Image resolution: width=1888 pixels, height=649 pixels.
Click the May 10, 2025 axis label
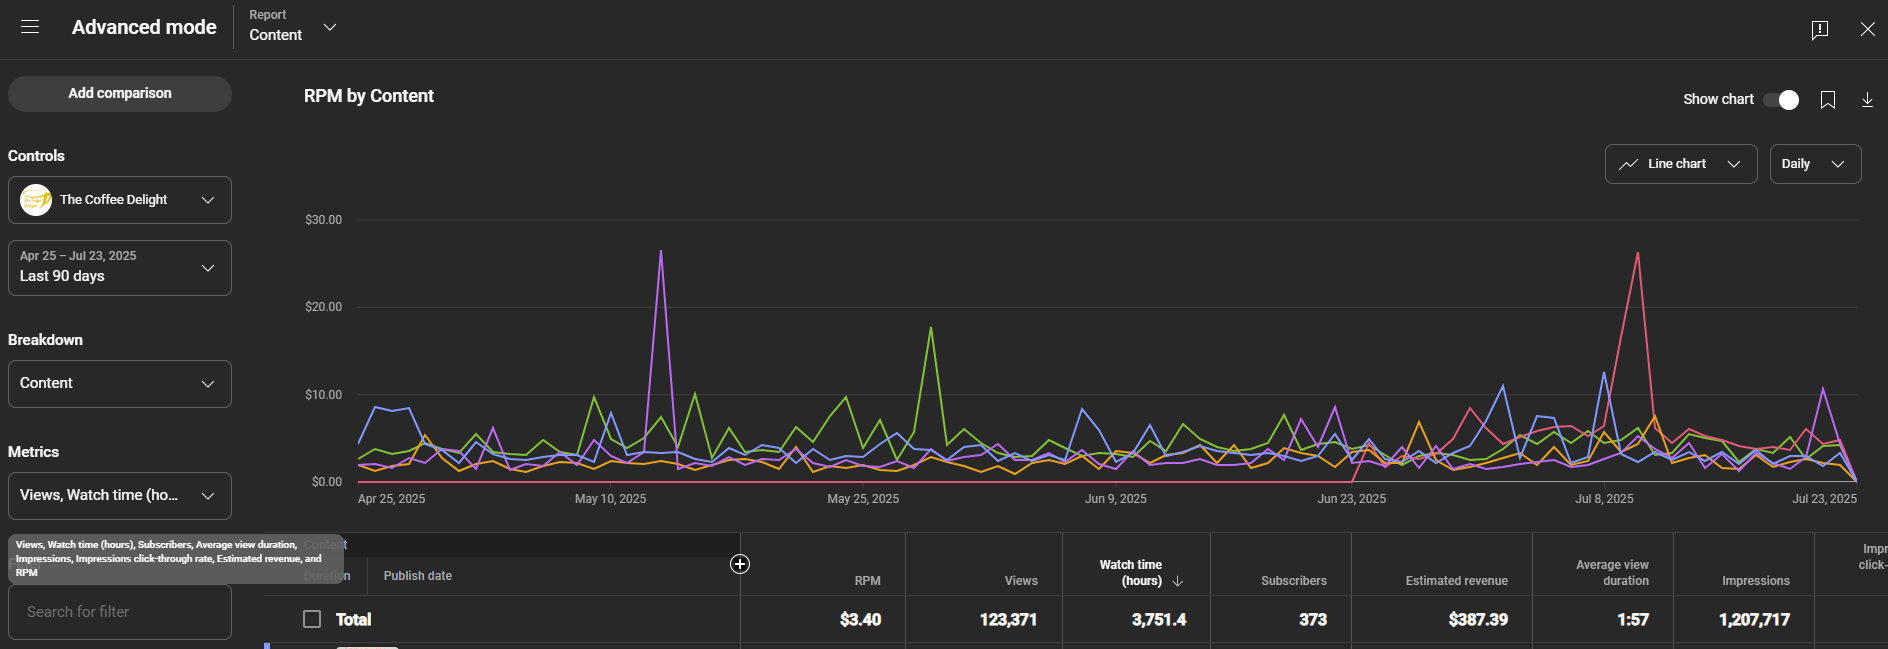tap(610, 499)
